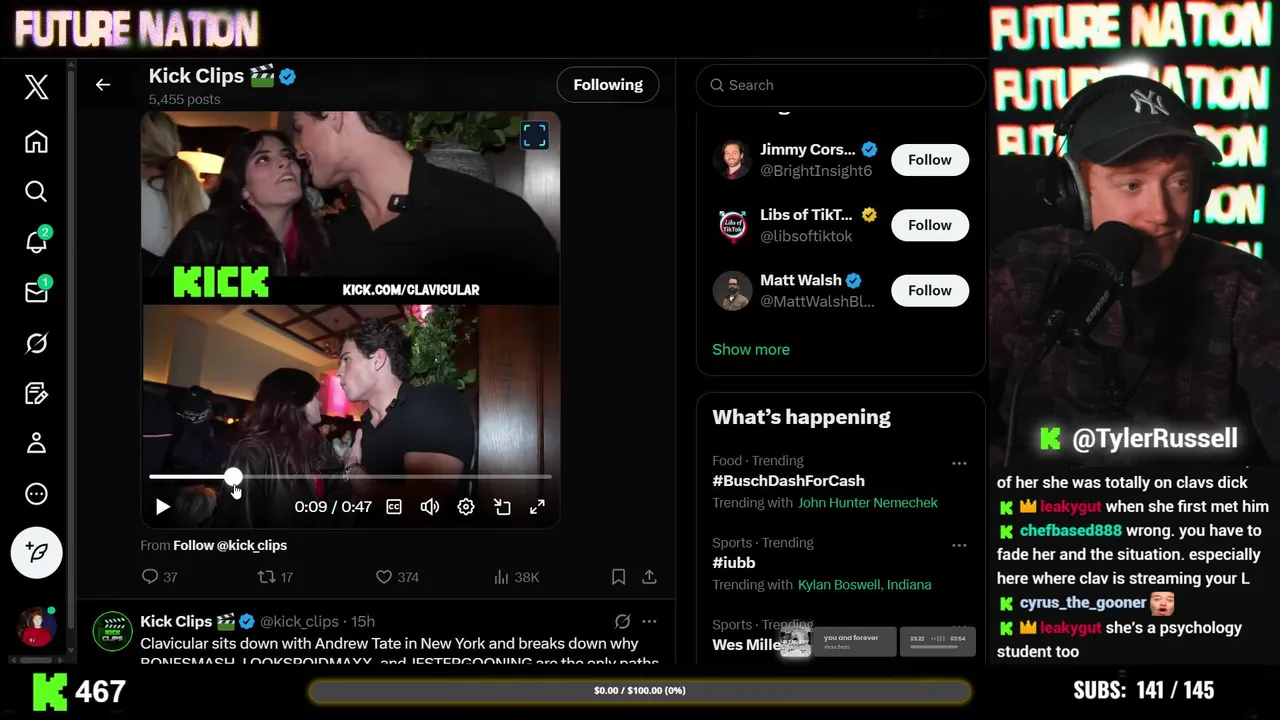Open More circle icon in sidebar
Screen dimensions: 1280x720
[36, 494]
